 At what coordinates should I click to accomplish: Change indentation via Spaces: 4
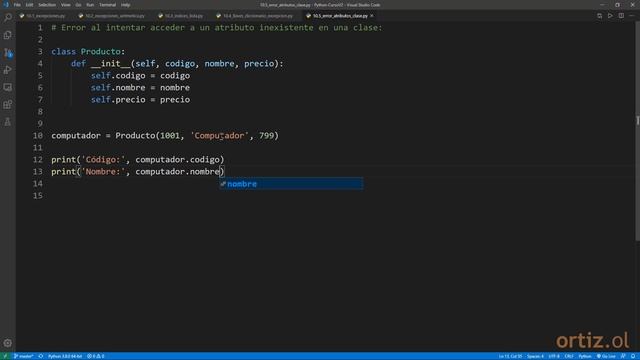click(535, 356)
